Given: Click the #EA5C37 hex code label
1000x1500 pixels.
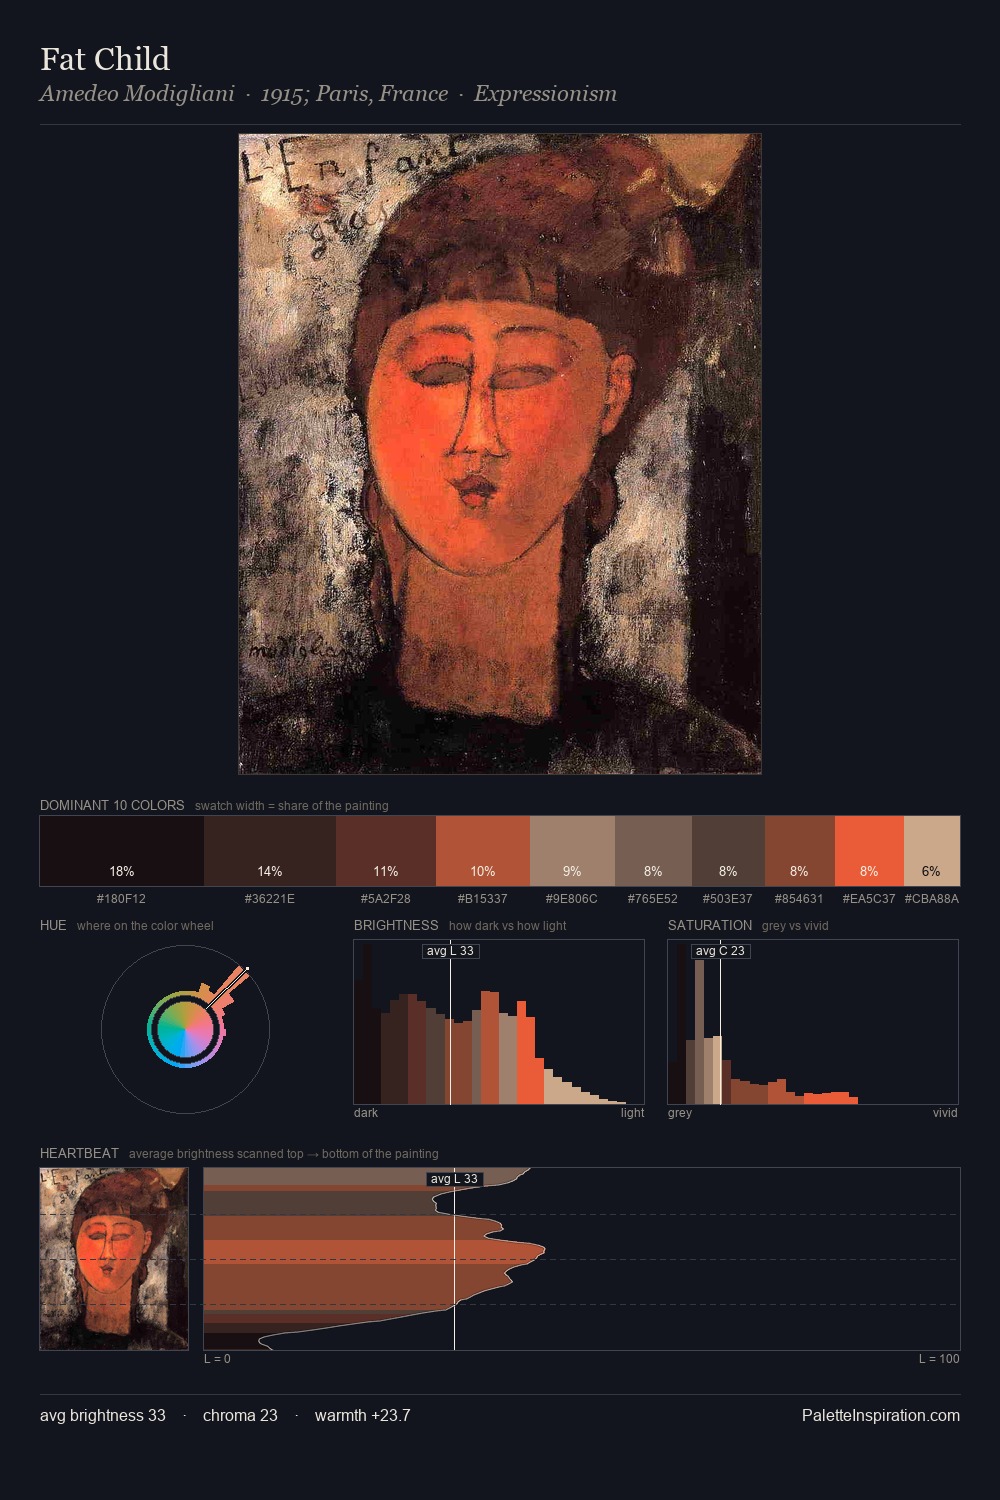Looking at the screenshot, I should coord(869,899).
